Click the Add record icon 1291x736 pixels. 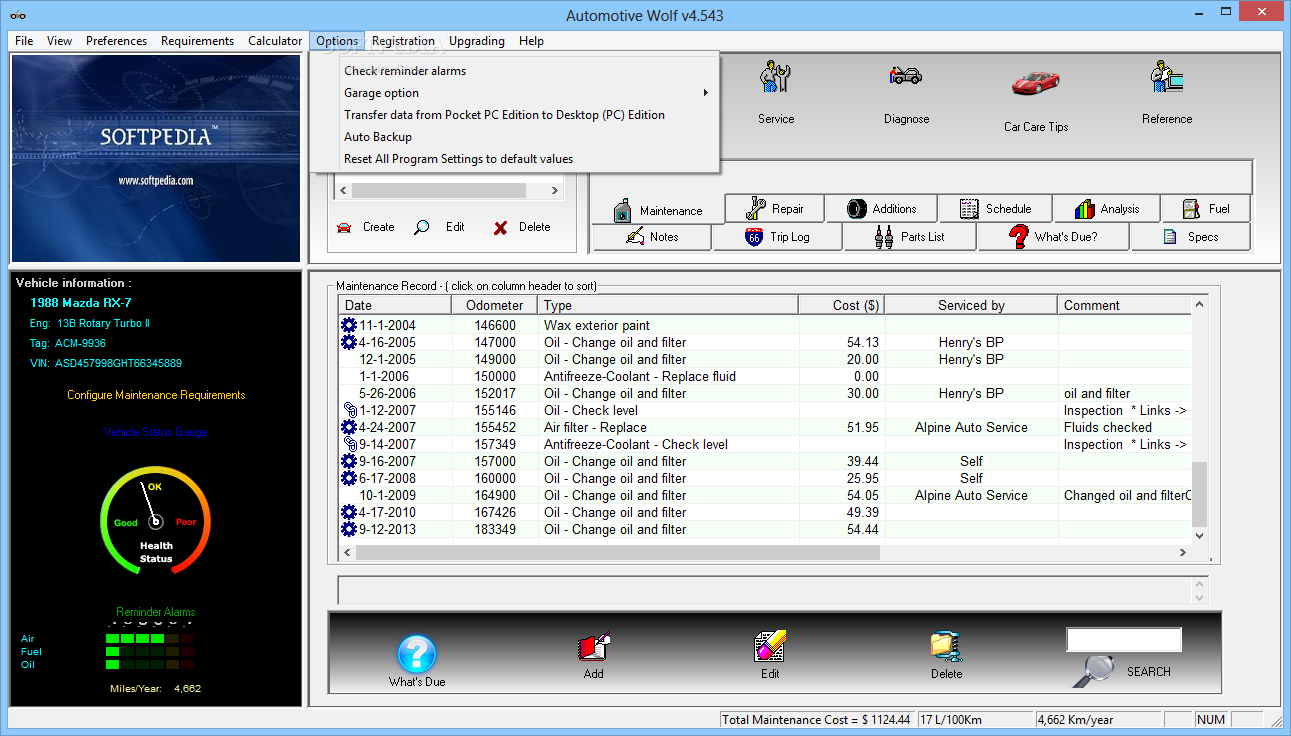pyautogui.click(x=594, y=646)
